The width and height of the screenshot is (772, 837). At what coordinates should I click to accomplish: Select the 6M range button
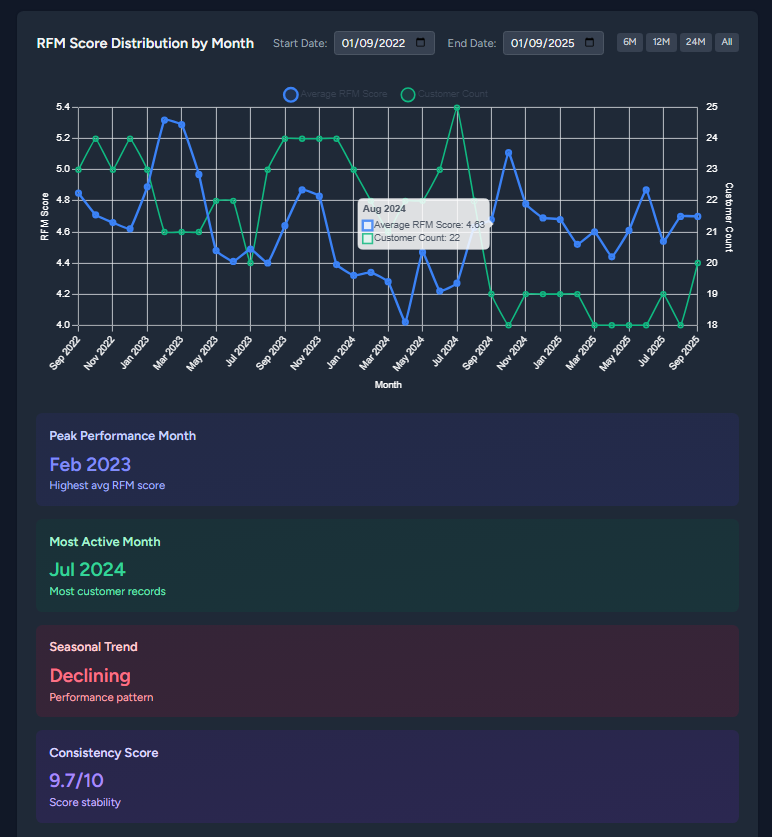tap(629, 42)
